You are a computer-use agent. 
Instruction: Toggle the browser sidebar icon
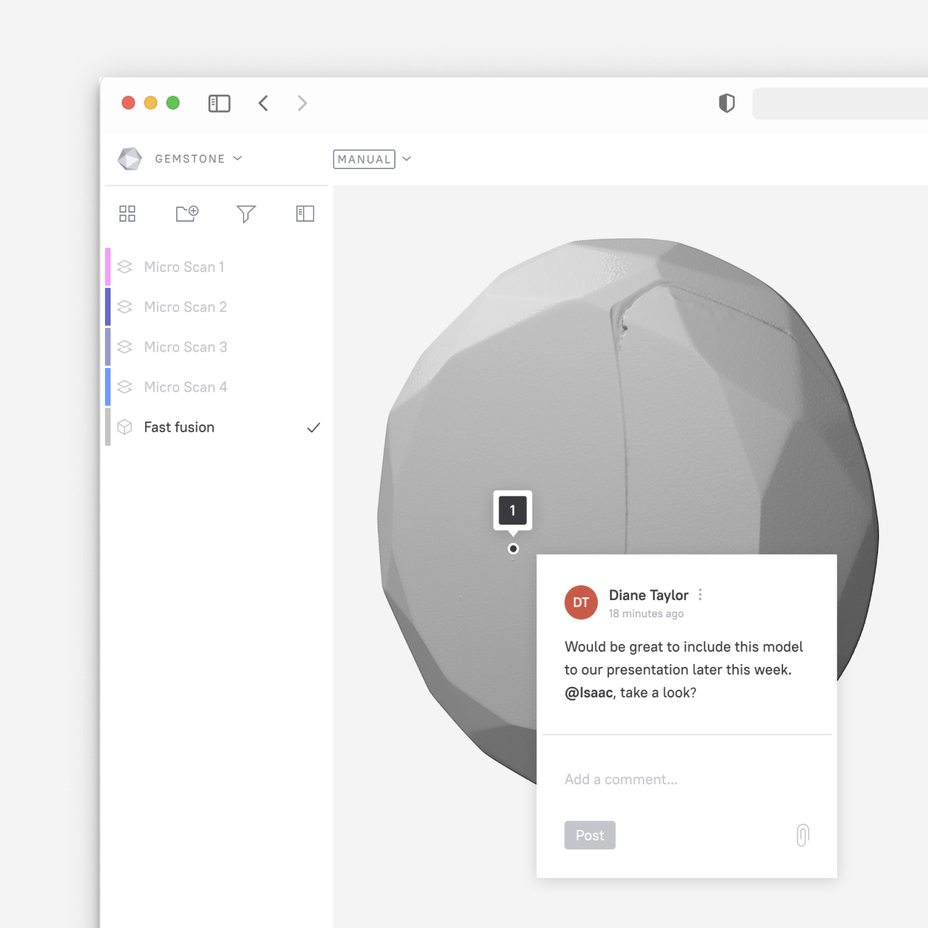tap(219, 103)
